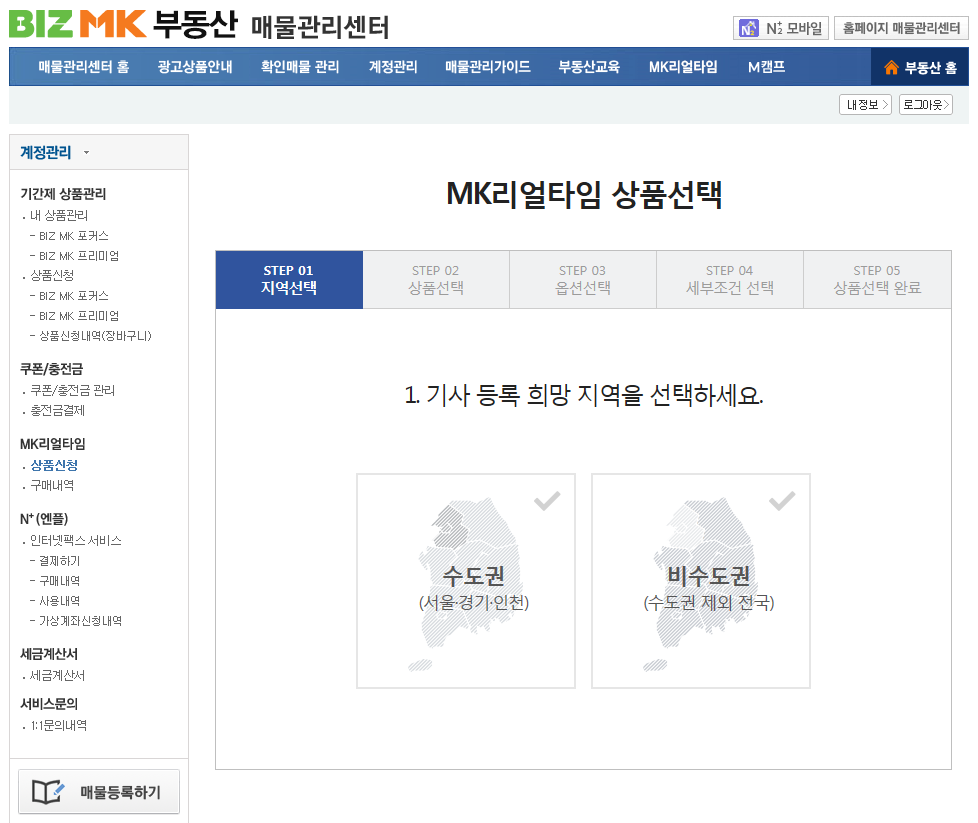978x823 pixels.
Task: Open BIZ MK 프리미엄 under 상품신청
Action: [x=79, y=316]
